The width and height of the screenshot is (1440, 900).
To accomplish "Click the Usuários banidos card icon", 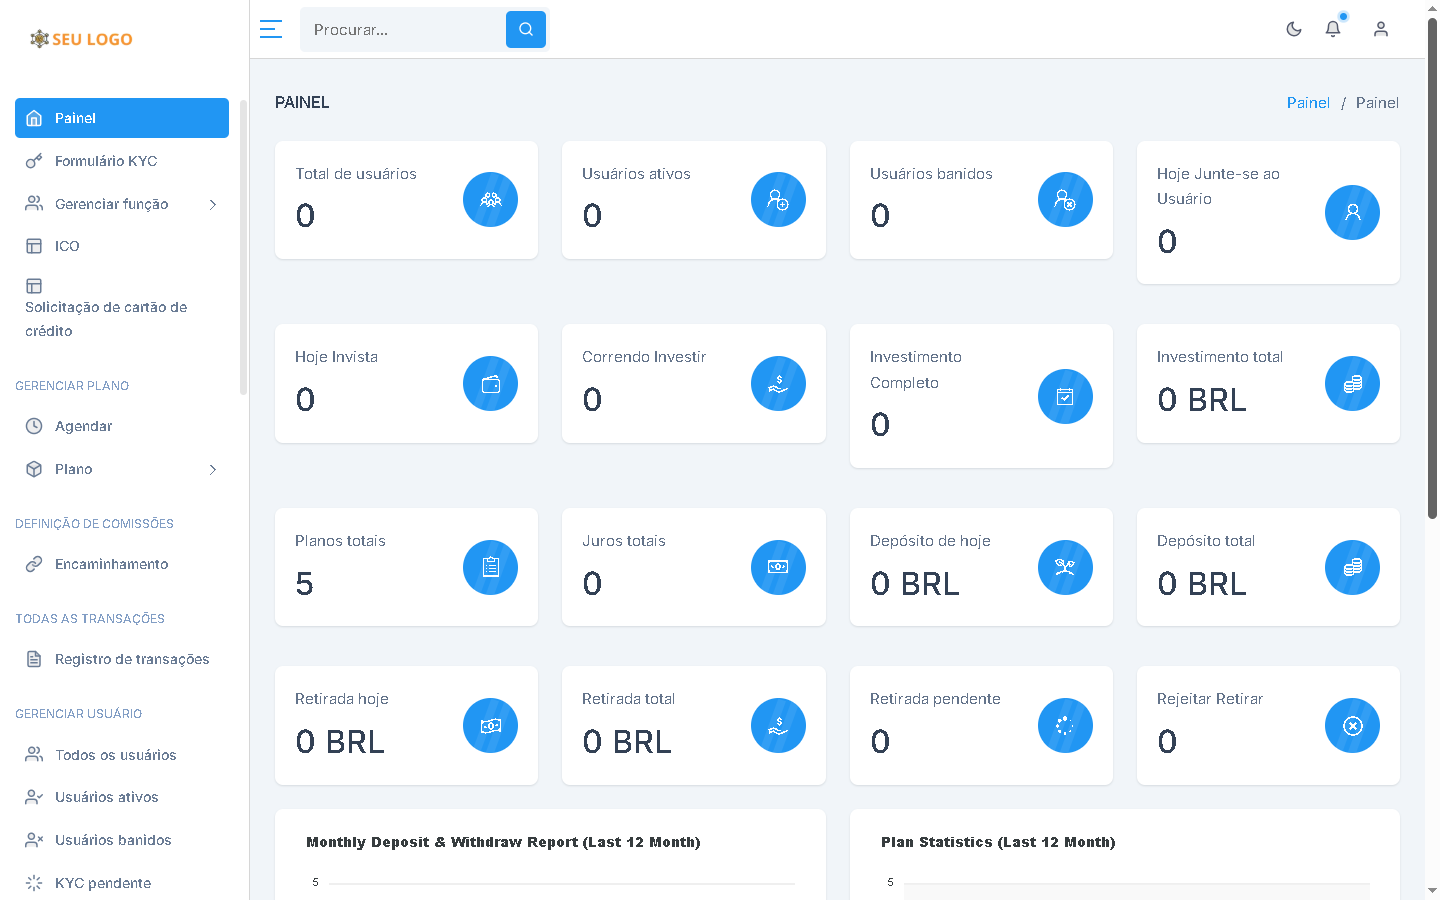I will [x=1065, y=200].
